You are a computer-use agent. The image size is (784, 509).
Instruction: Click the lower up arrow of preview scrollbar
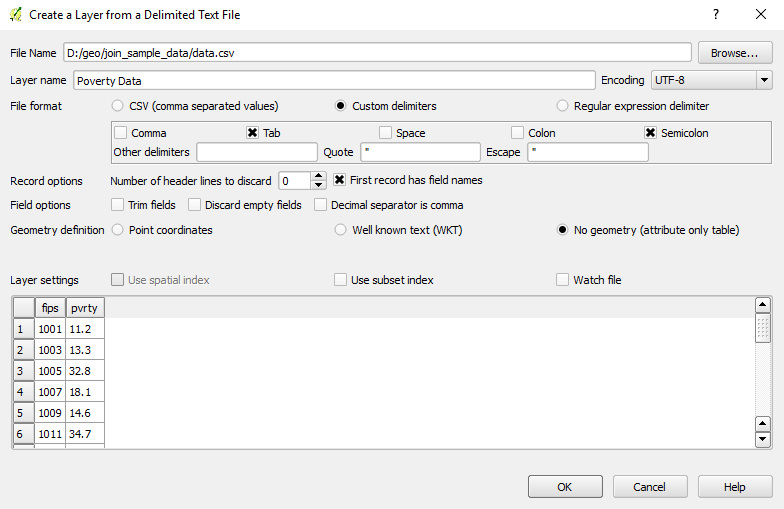click(762, 424)
